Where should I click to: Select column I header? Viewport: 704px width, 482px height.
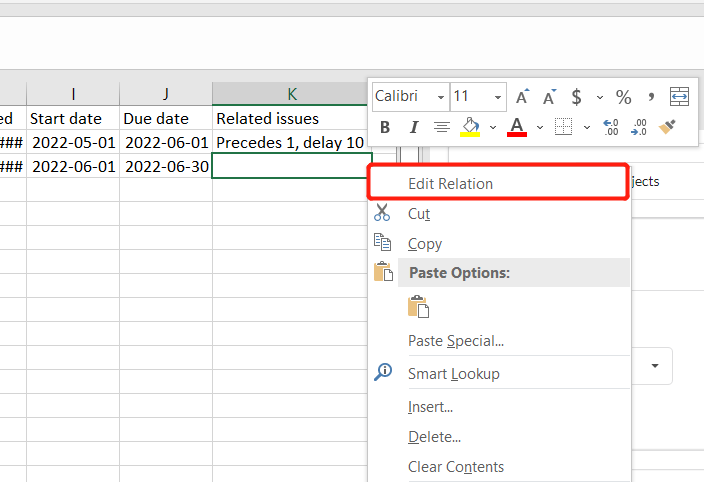point(73,94)
